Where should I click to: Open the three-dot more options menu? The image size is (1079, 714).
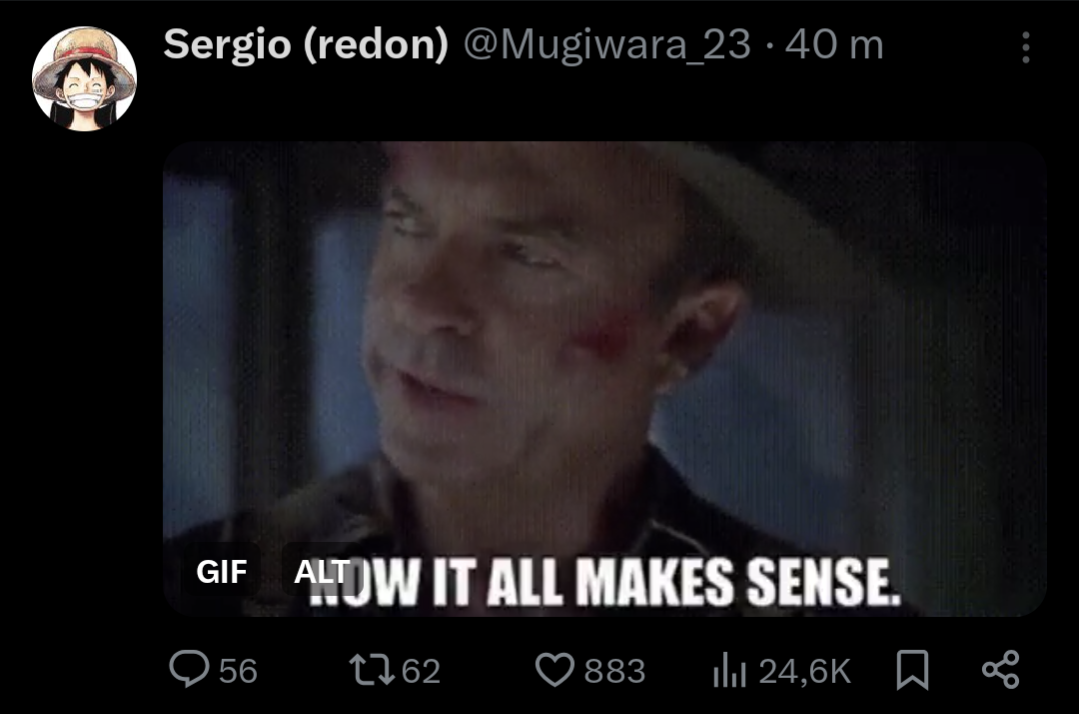pos(1025,47)
